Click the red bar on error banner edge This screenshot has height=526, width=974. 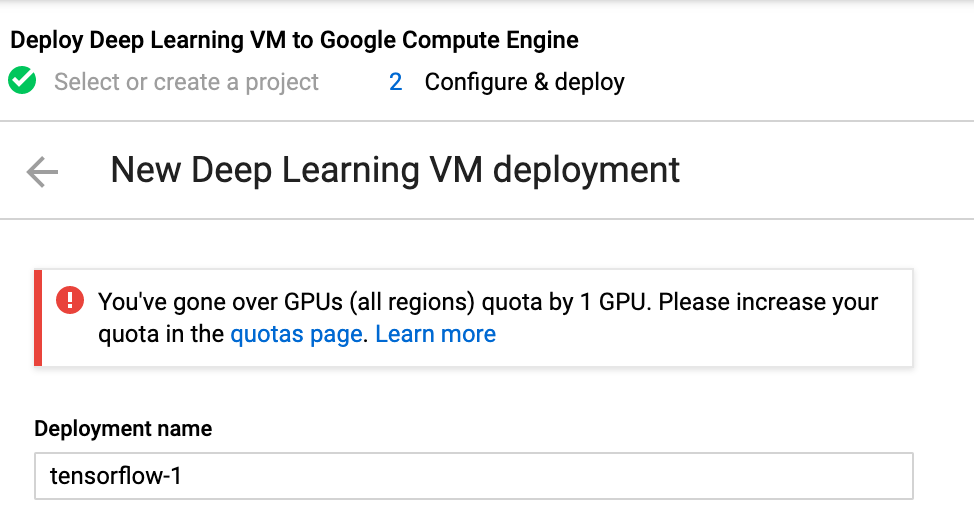coord(38,317)
